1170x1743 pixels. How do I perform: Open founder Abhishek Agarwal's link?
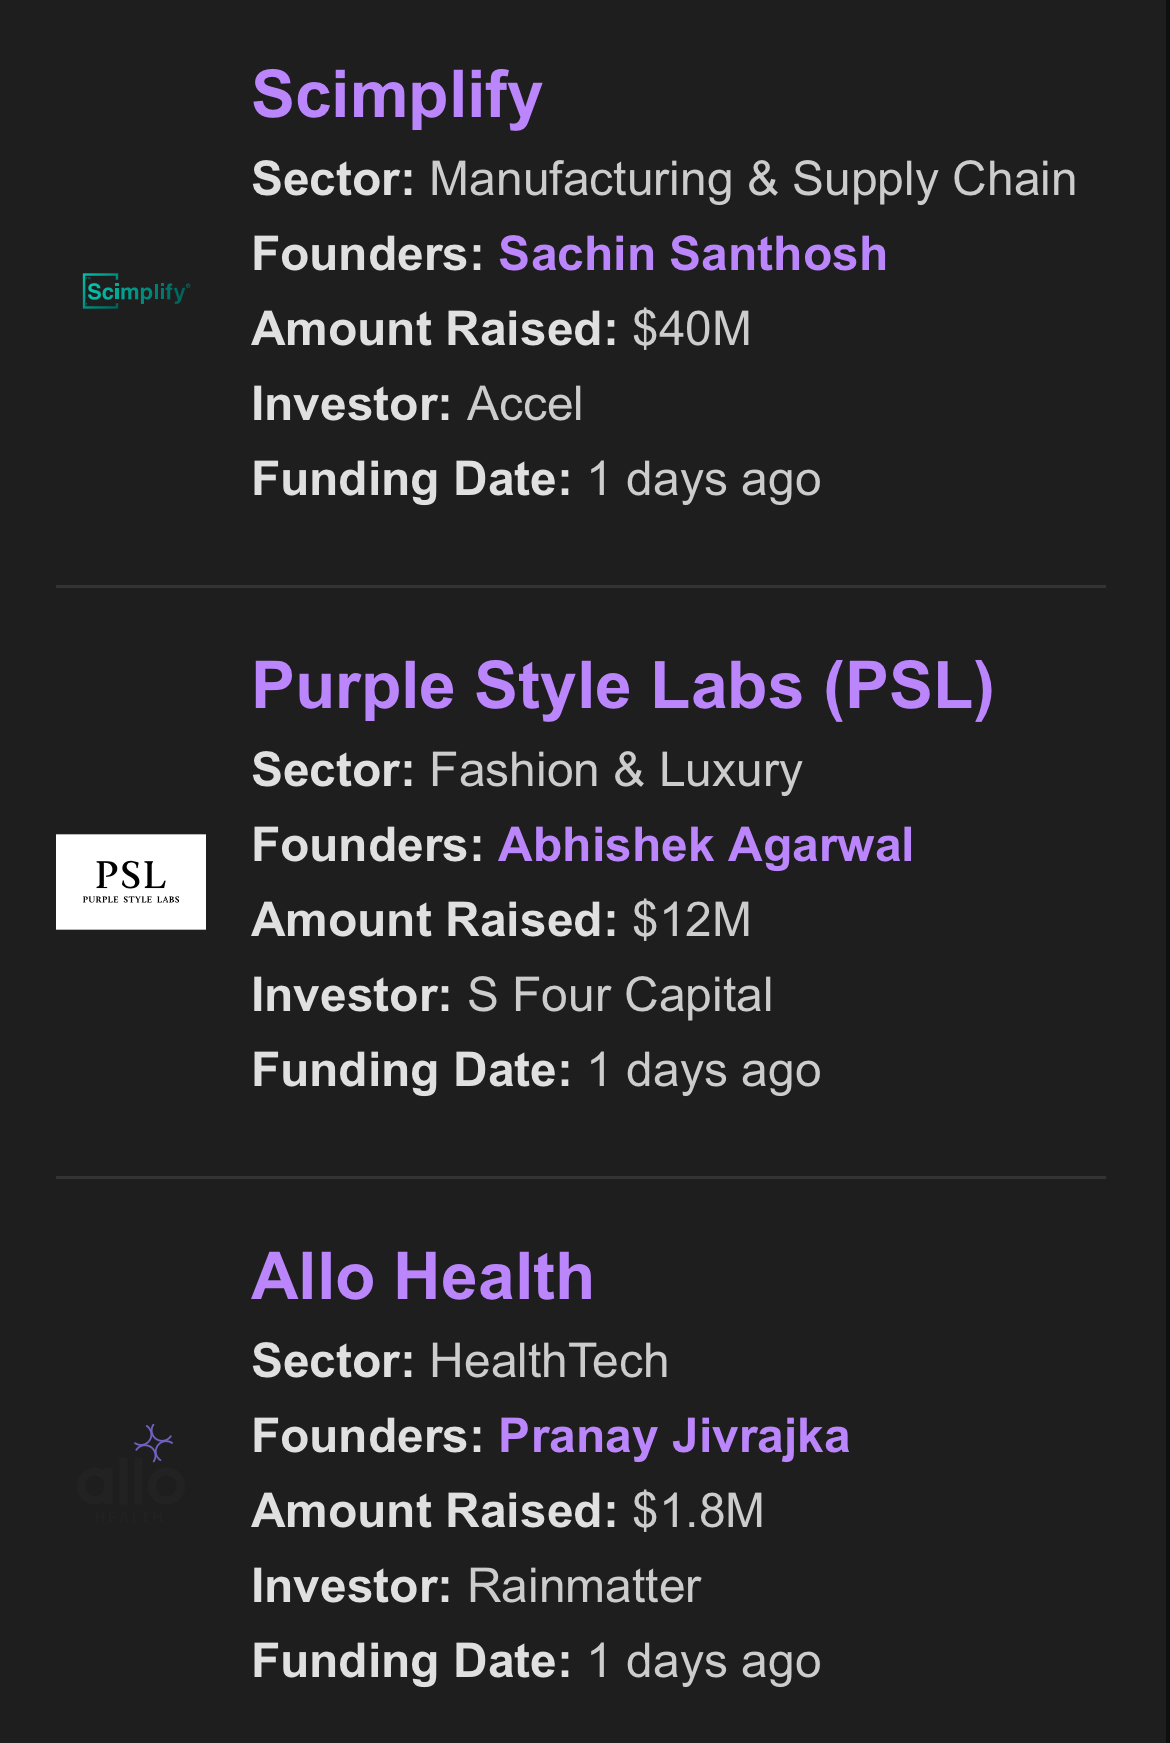[705, 845]
